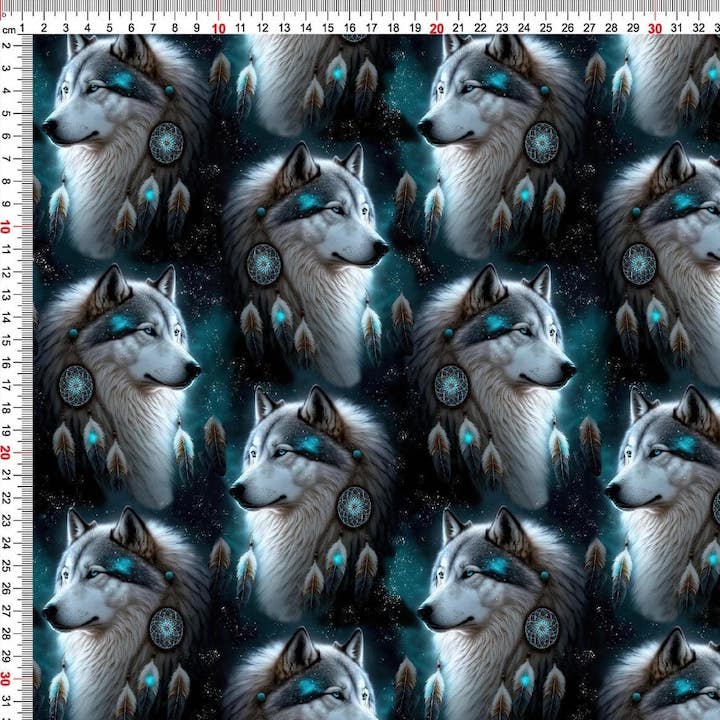The width and height of the screenshot is (720, 720).
Task: Click "15" on the vertical ruler
Action: pyautogui.click(x=6, y=340)
